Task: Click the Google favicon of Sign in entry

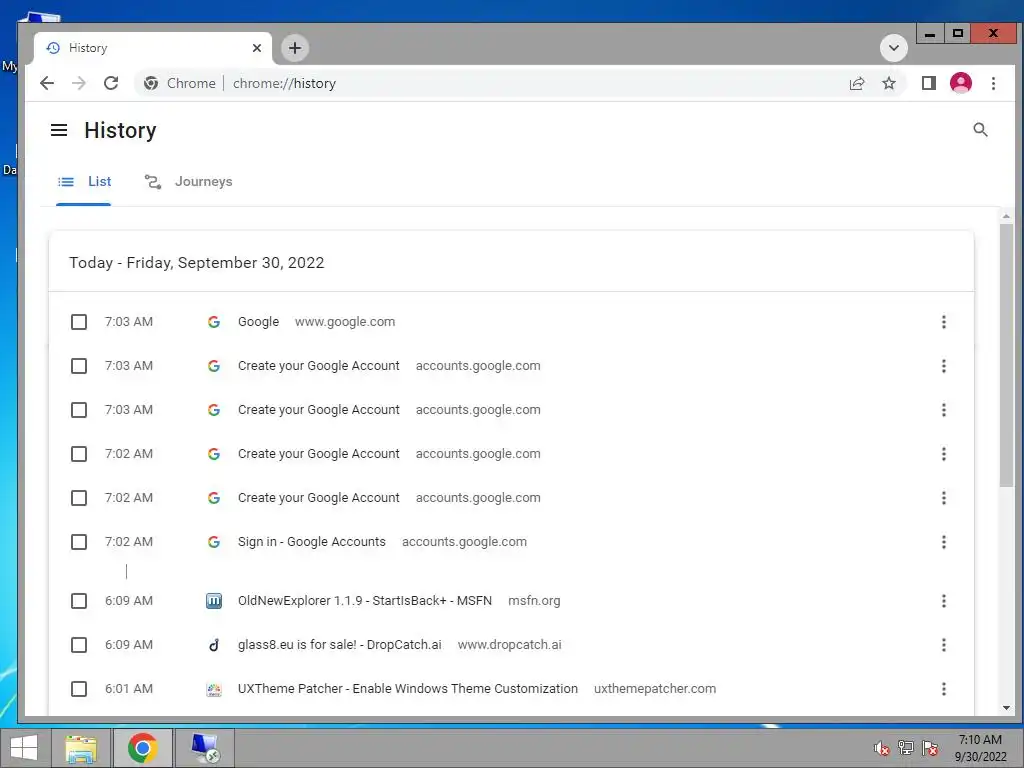Action: coord(214,542)
